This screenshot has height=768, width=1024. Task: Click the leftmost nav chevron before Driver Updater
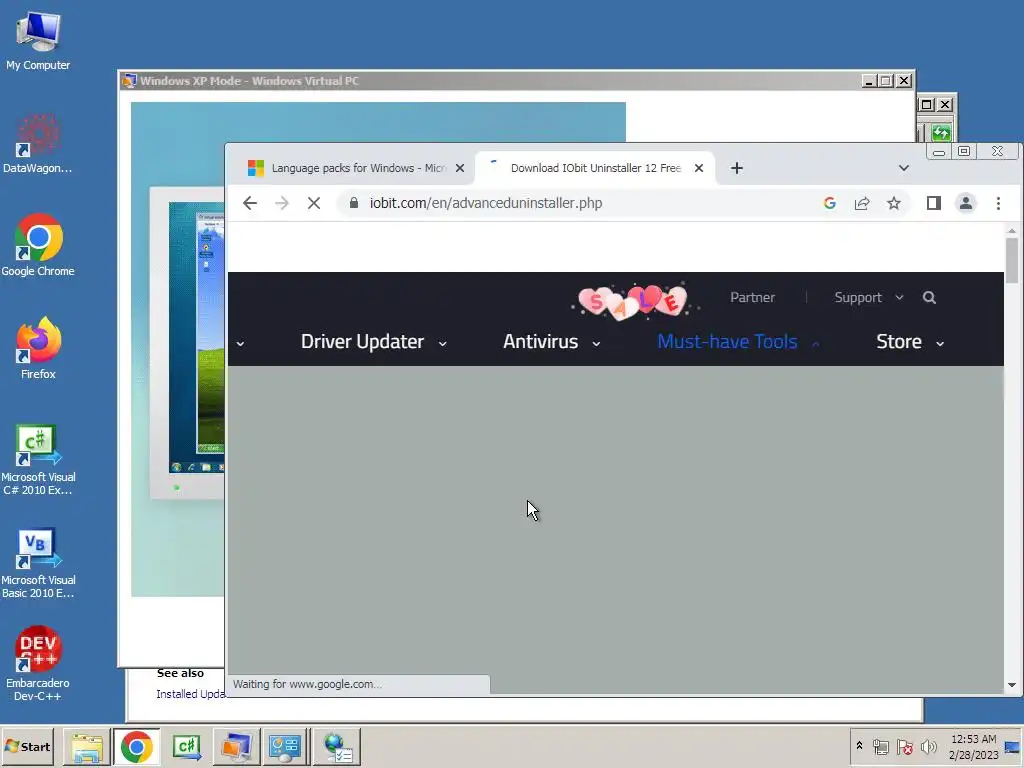(x=240, y=344)
